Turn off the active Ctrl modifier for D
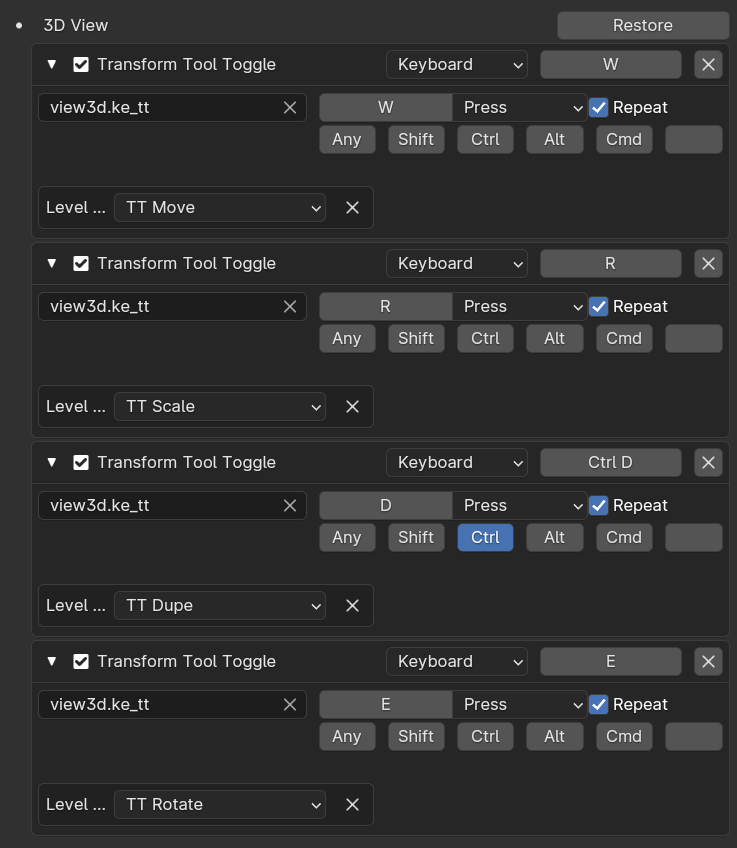This screenshot has width=737, height=848. [x=485, y=538]
